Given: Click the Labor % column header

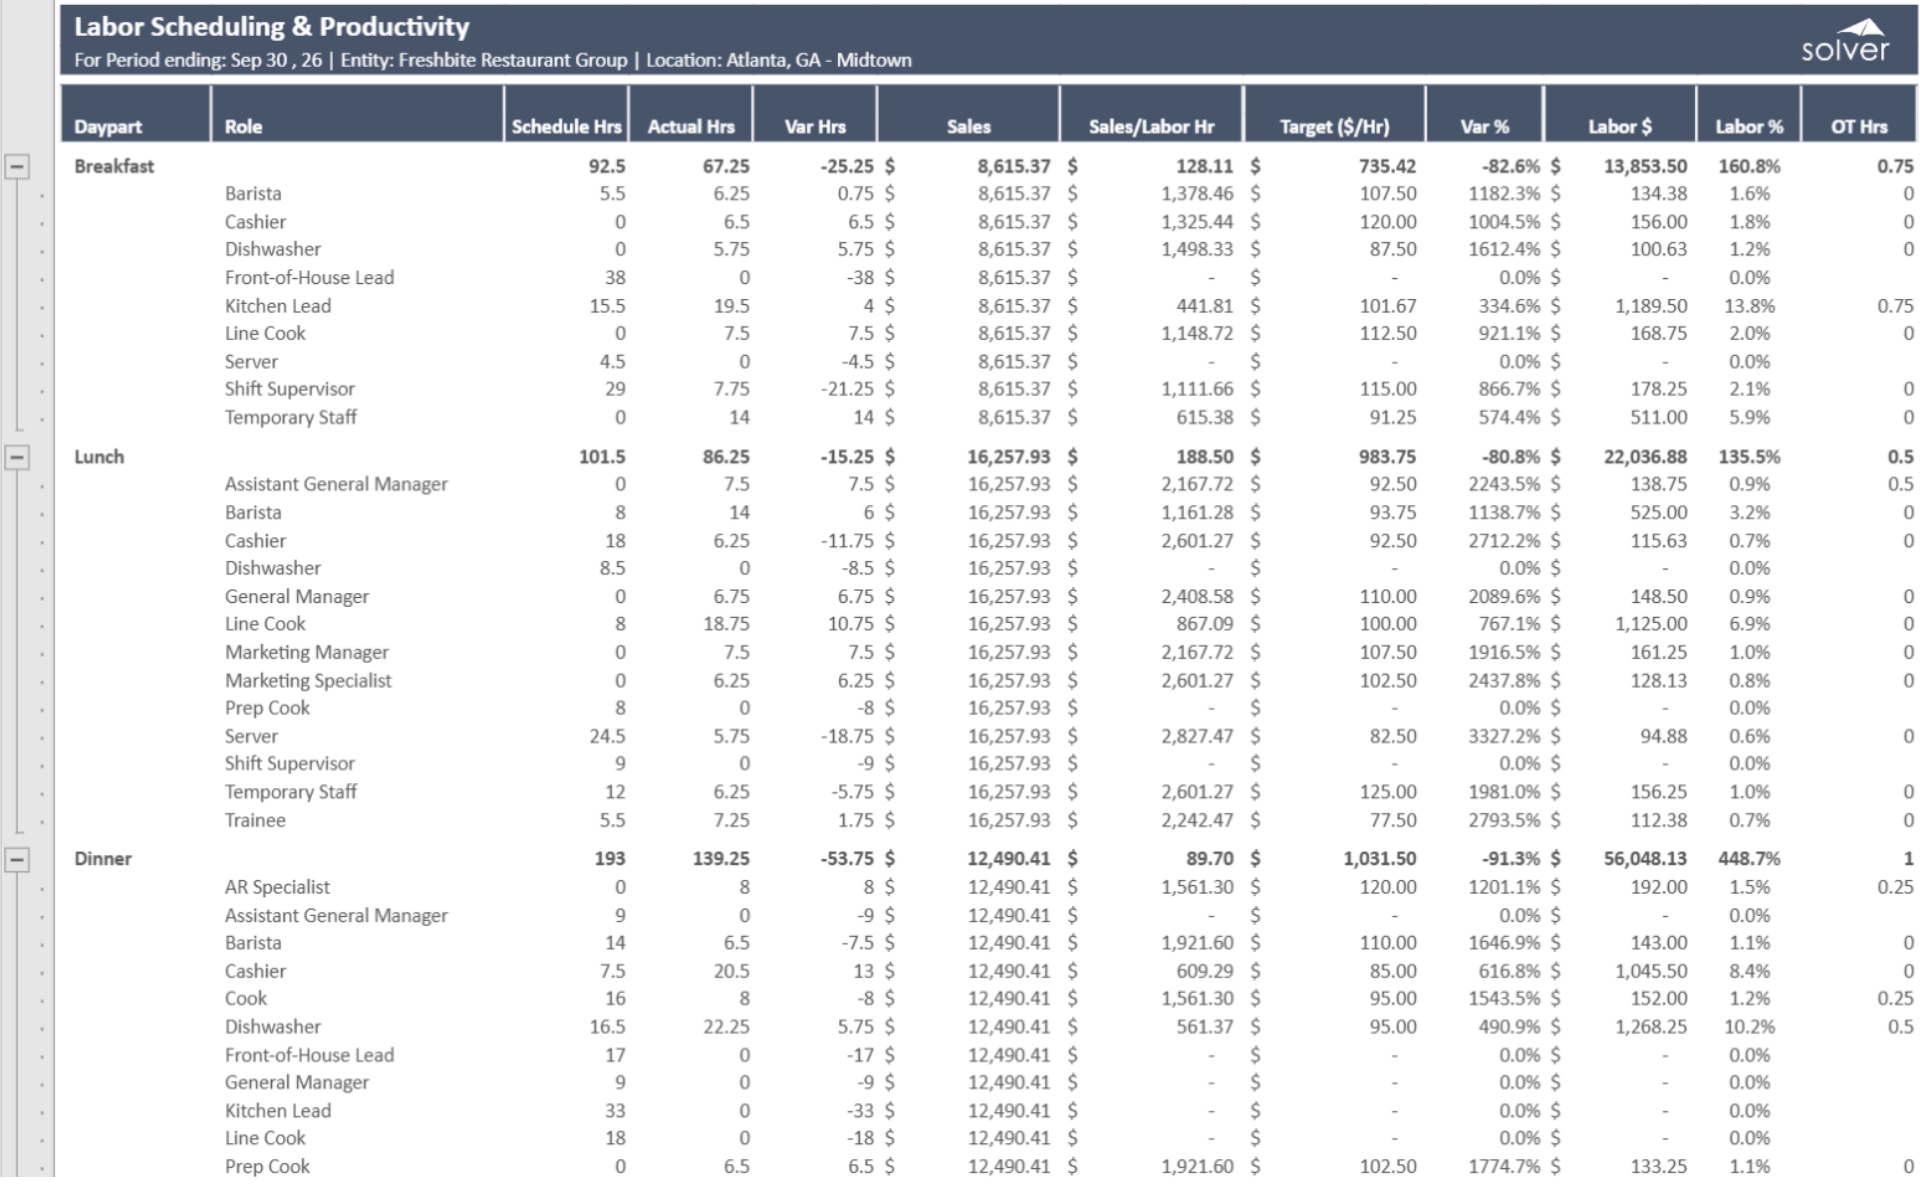Looking at the screenshot, I should coord(1749,127).
